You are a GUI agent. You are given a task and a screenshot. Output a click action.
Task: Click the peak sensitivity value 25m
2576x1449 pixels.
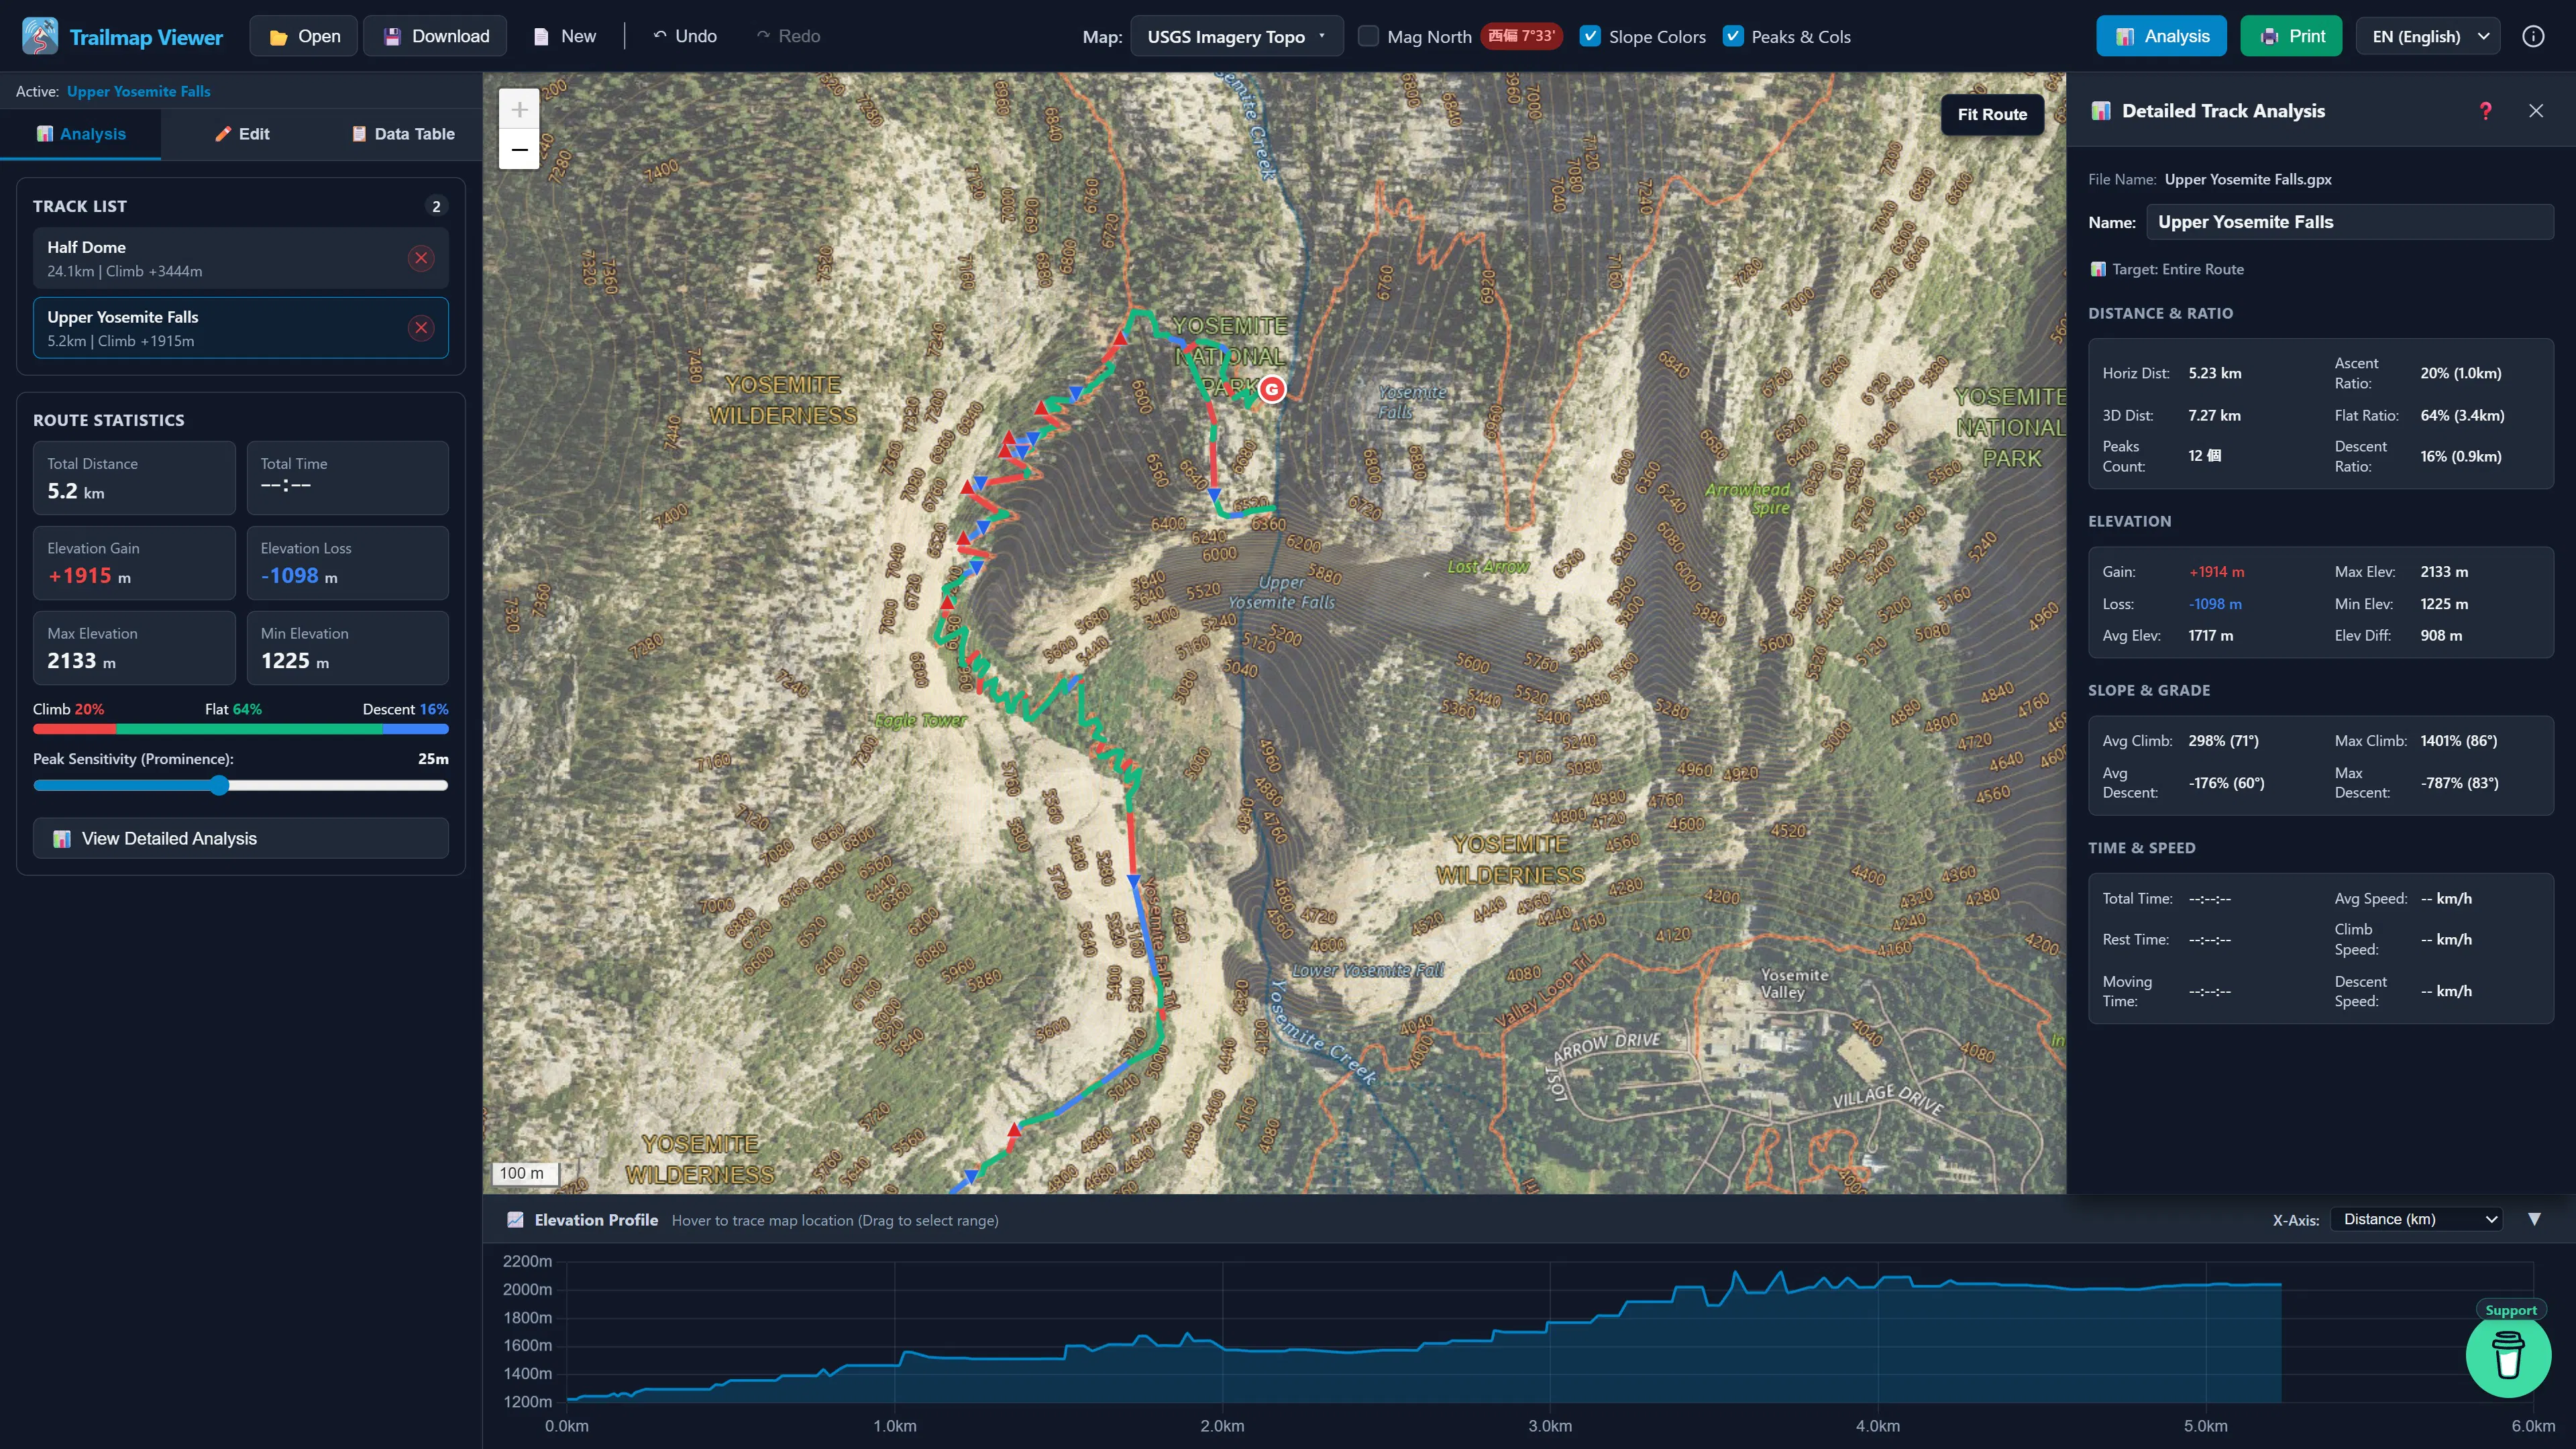pyautogui.click(x=433, y=759)
